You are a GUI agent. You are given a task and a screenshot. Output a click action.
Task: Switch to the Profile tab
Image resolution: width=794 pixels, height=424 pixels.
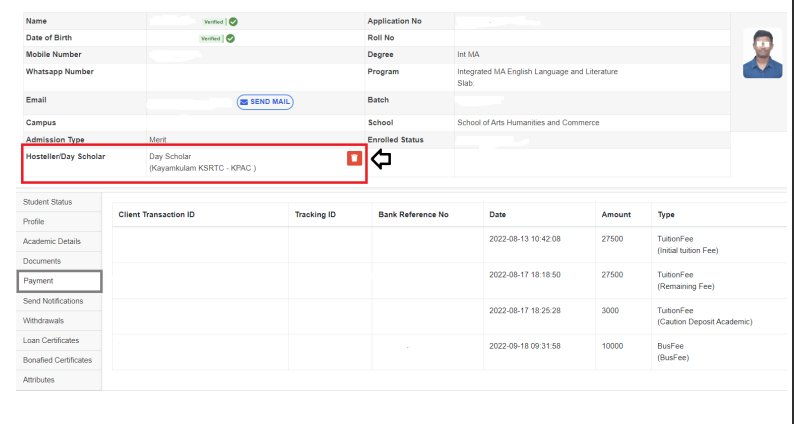(x=34, y=221)
